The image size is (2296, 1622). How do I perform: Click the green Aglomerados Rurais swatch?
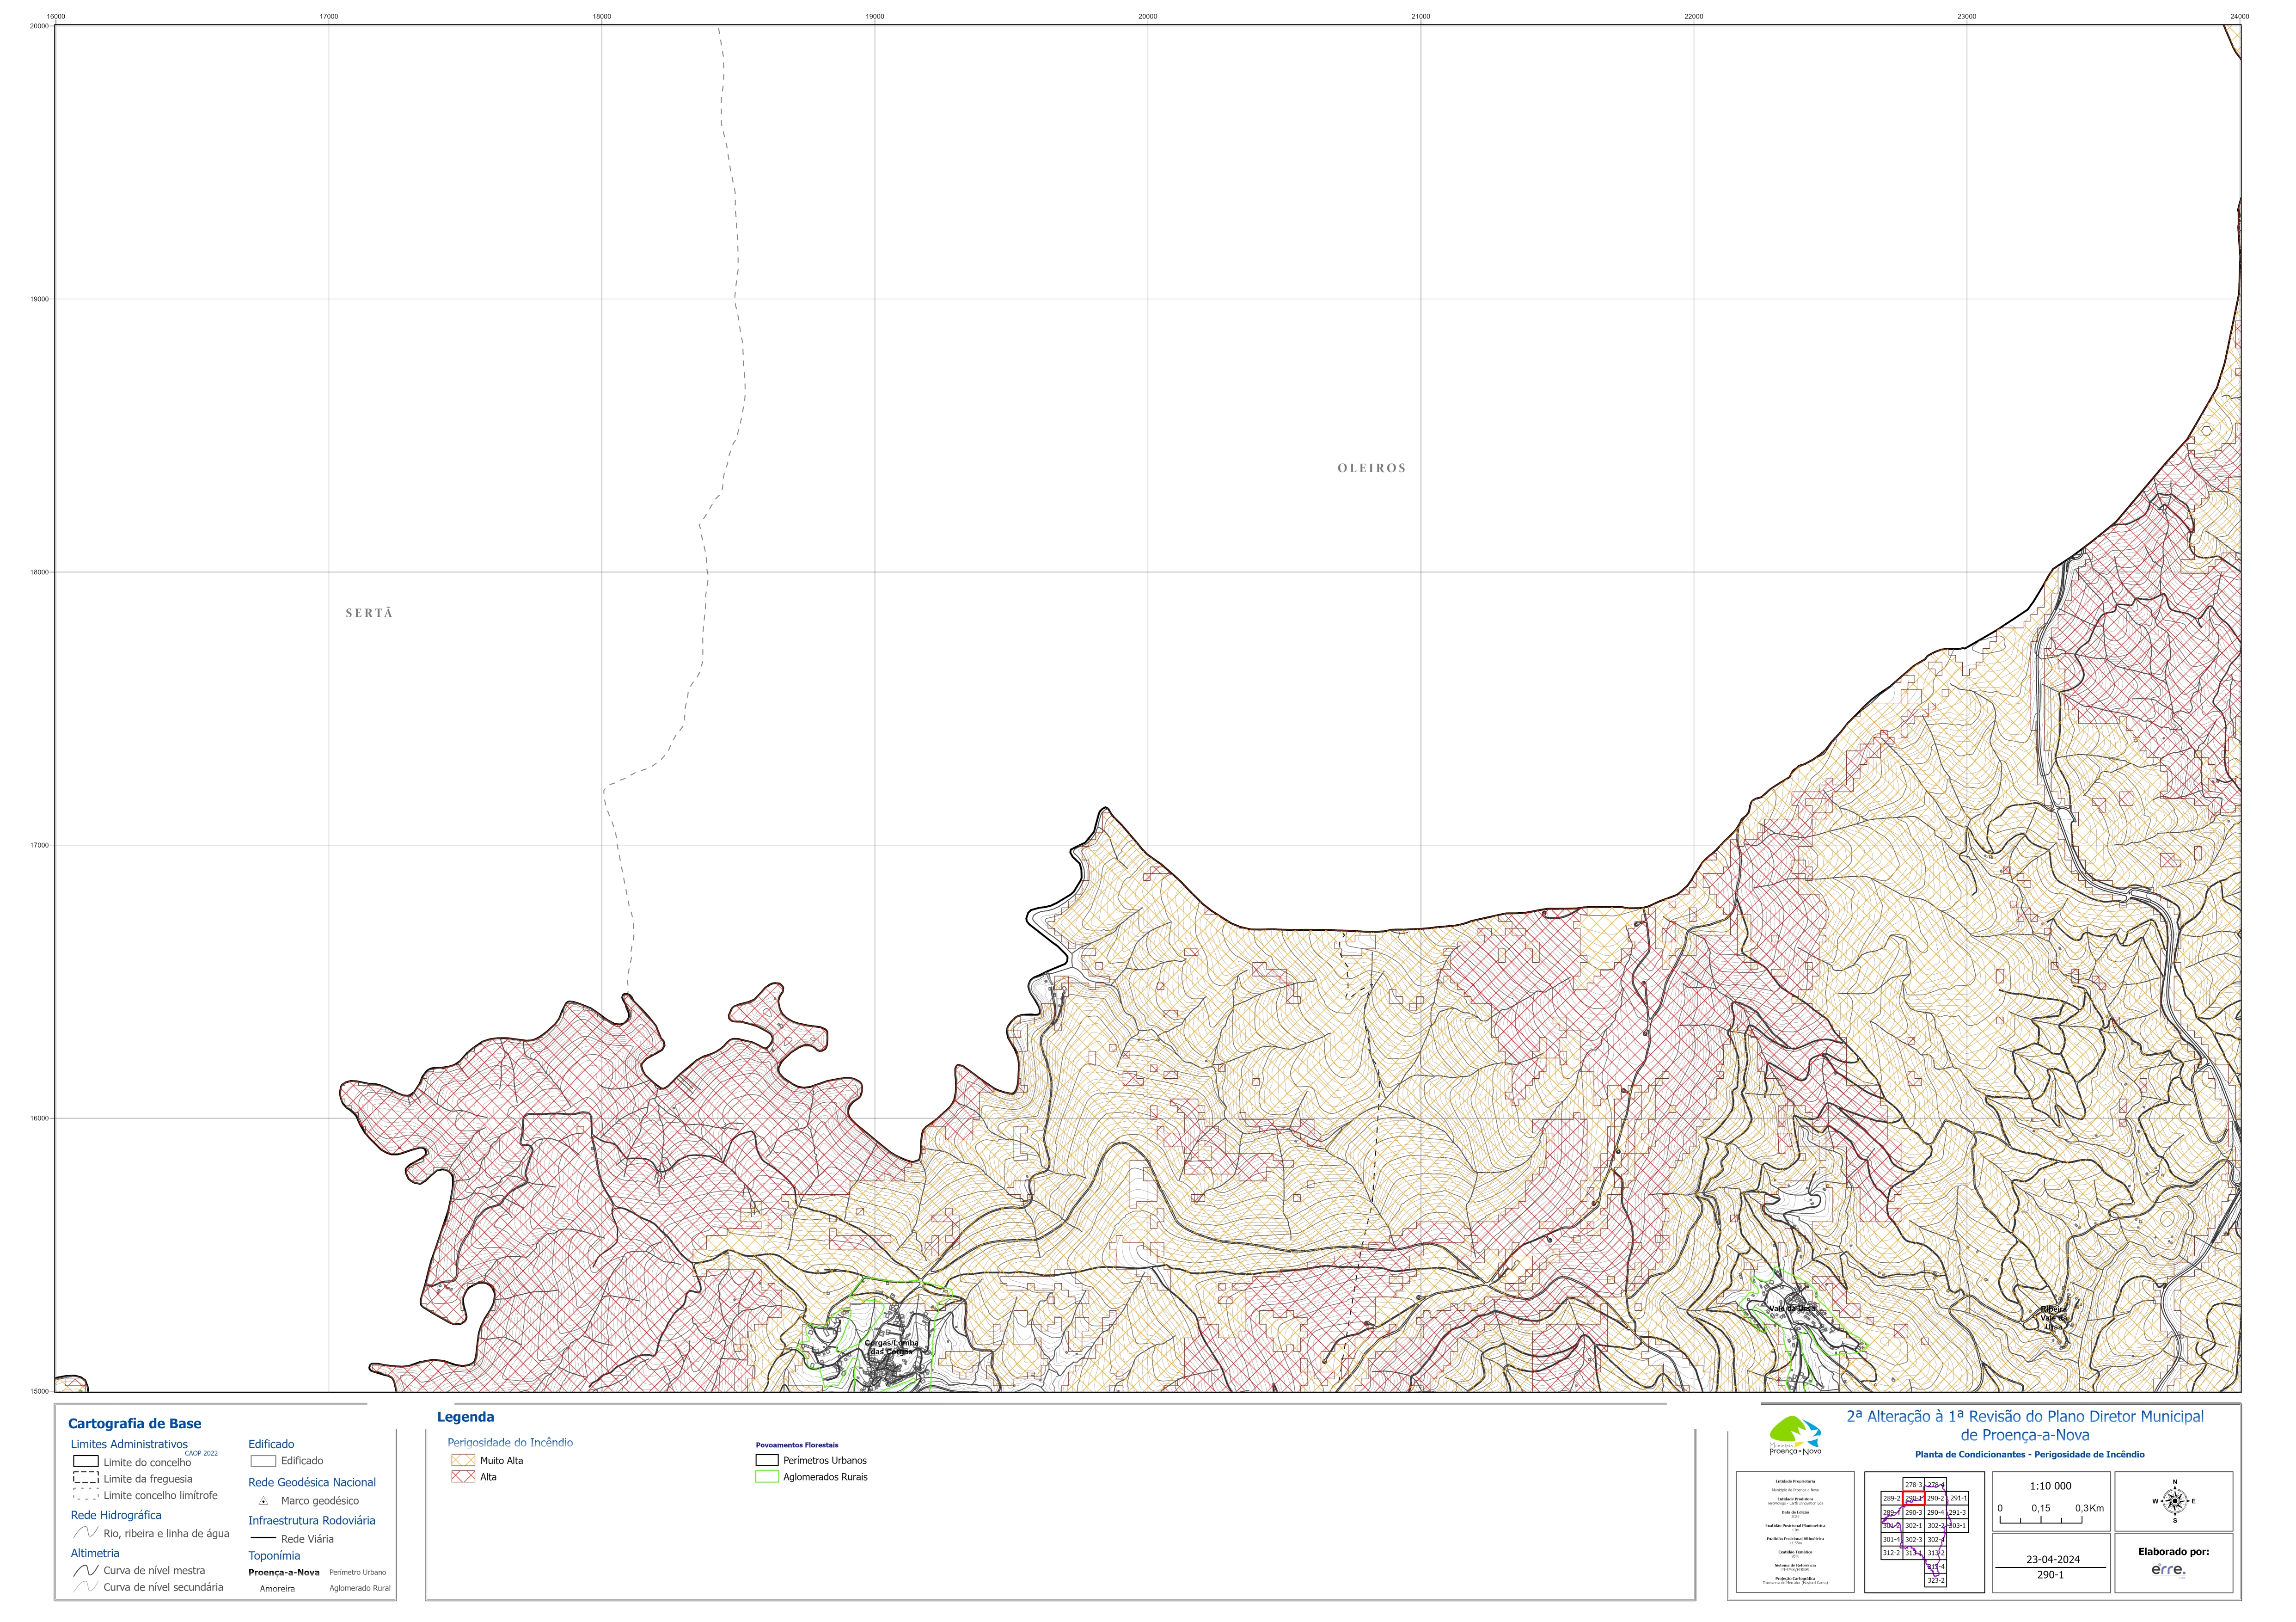(x=767, y=1476)
